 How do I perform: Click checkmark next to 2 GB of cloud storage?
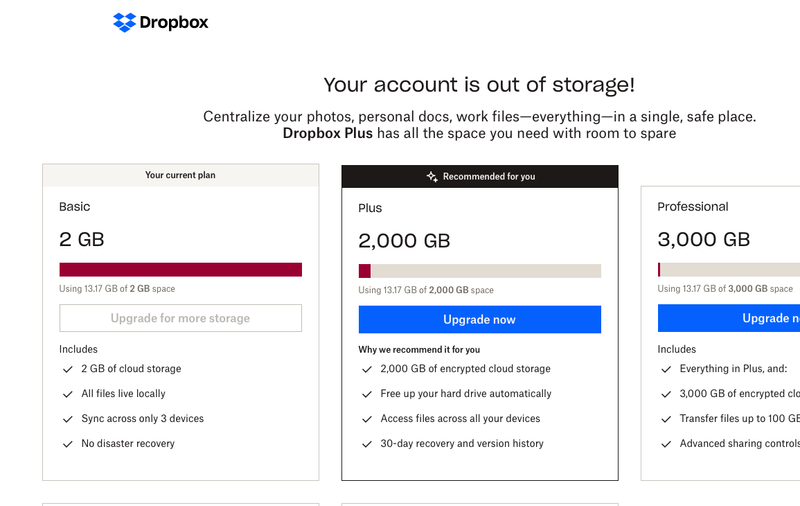coord(67,369)
